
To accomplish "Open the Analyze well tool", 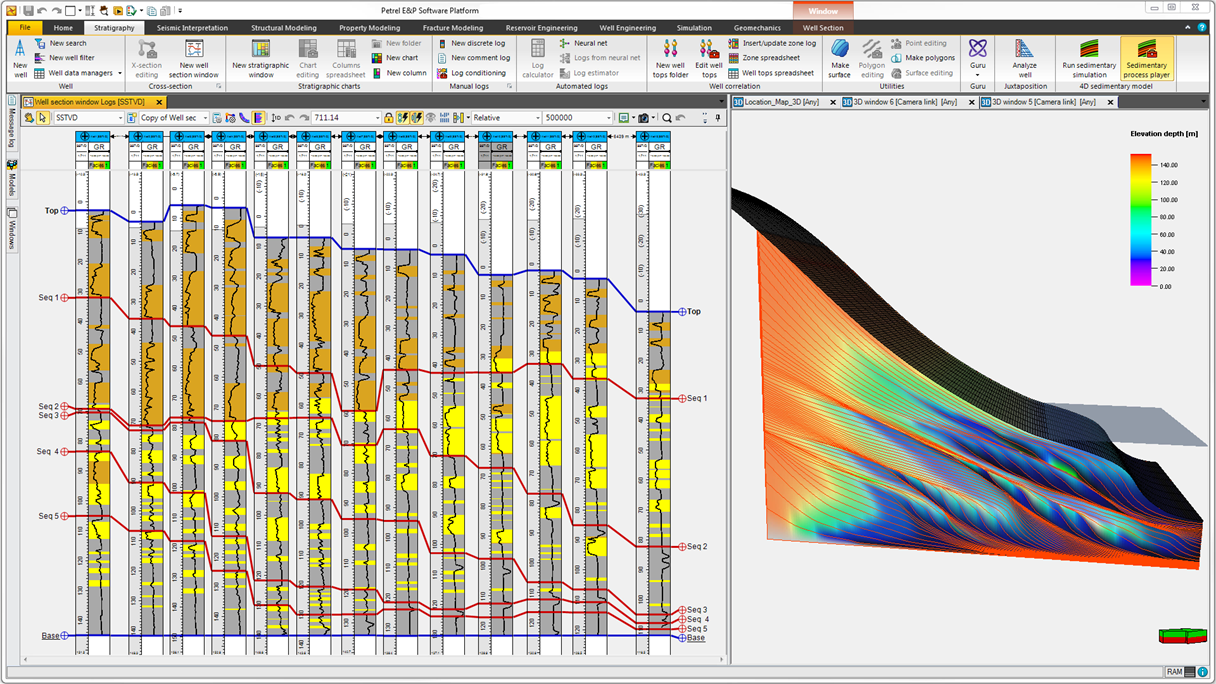I will [x=1024, y=58].
